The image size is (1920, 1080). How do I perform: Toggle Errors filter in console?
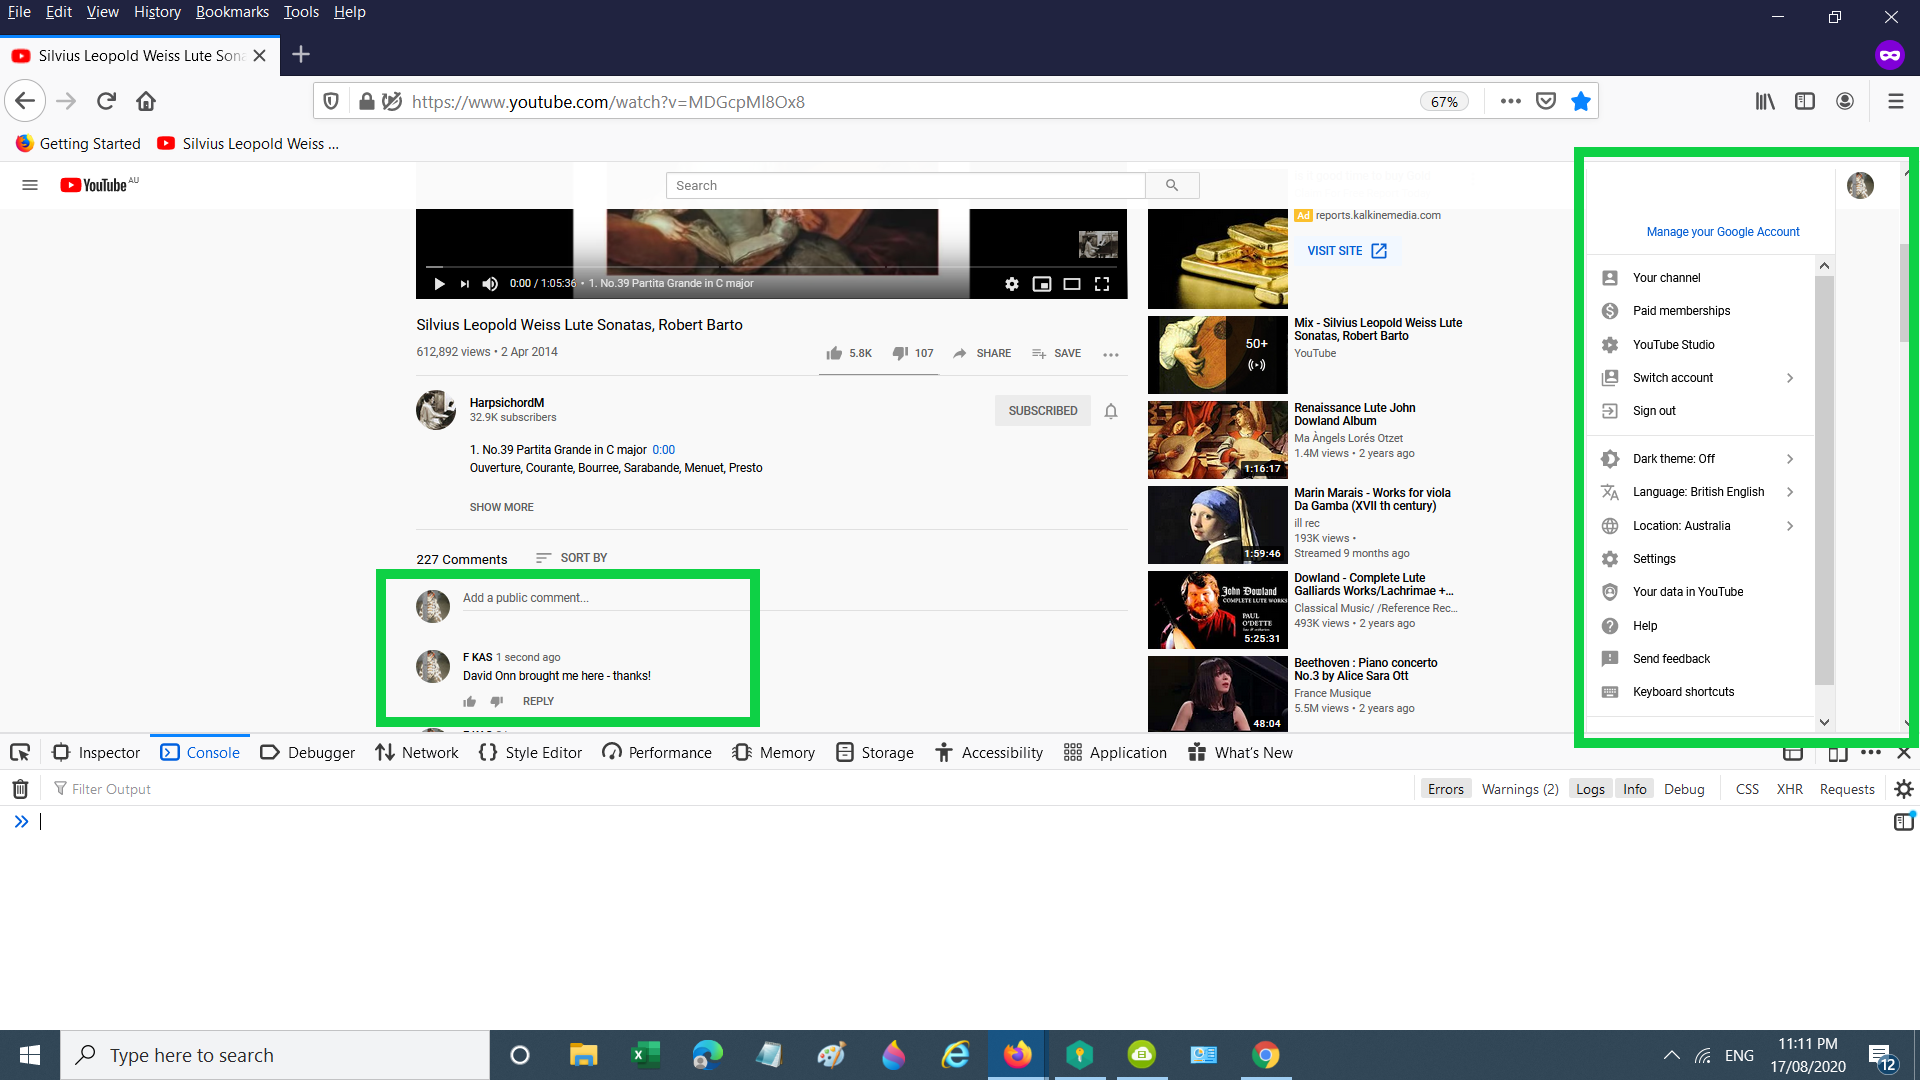1445,789
